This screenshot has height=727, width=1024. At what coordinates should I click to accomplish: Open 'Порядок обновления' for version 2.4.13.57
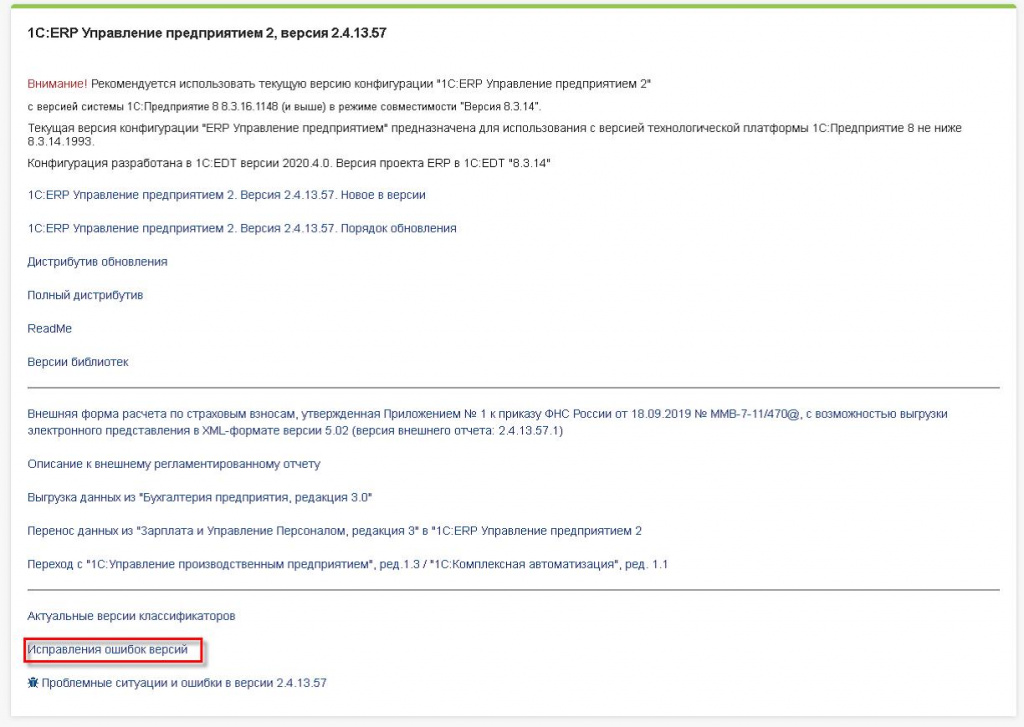coord(243,228)
